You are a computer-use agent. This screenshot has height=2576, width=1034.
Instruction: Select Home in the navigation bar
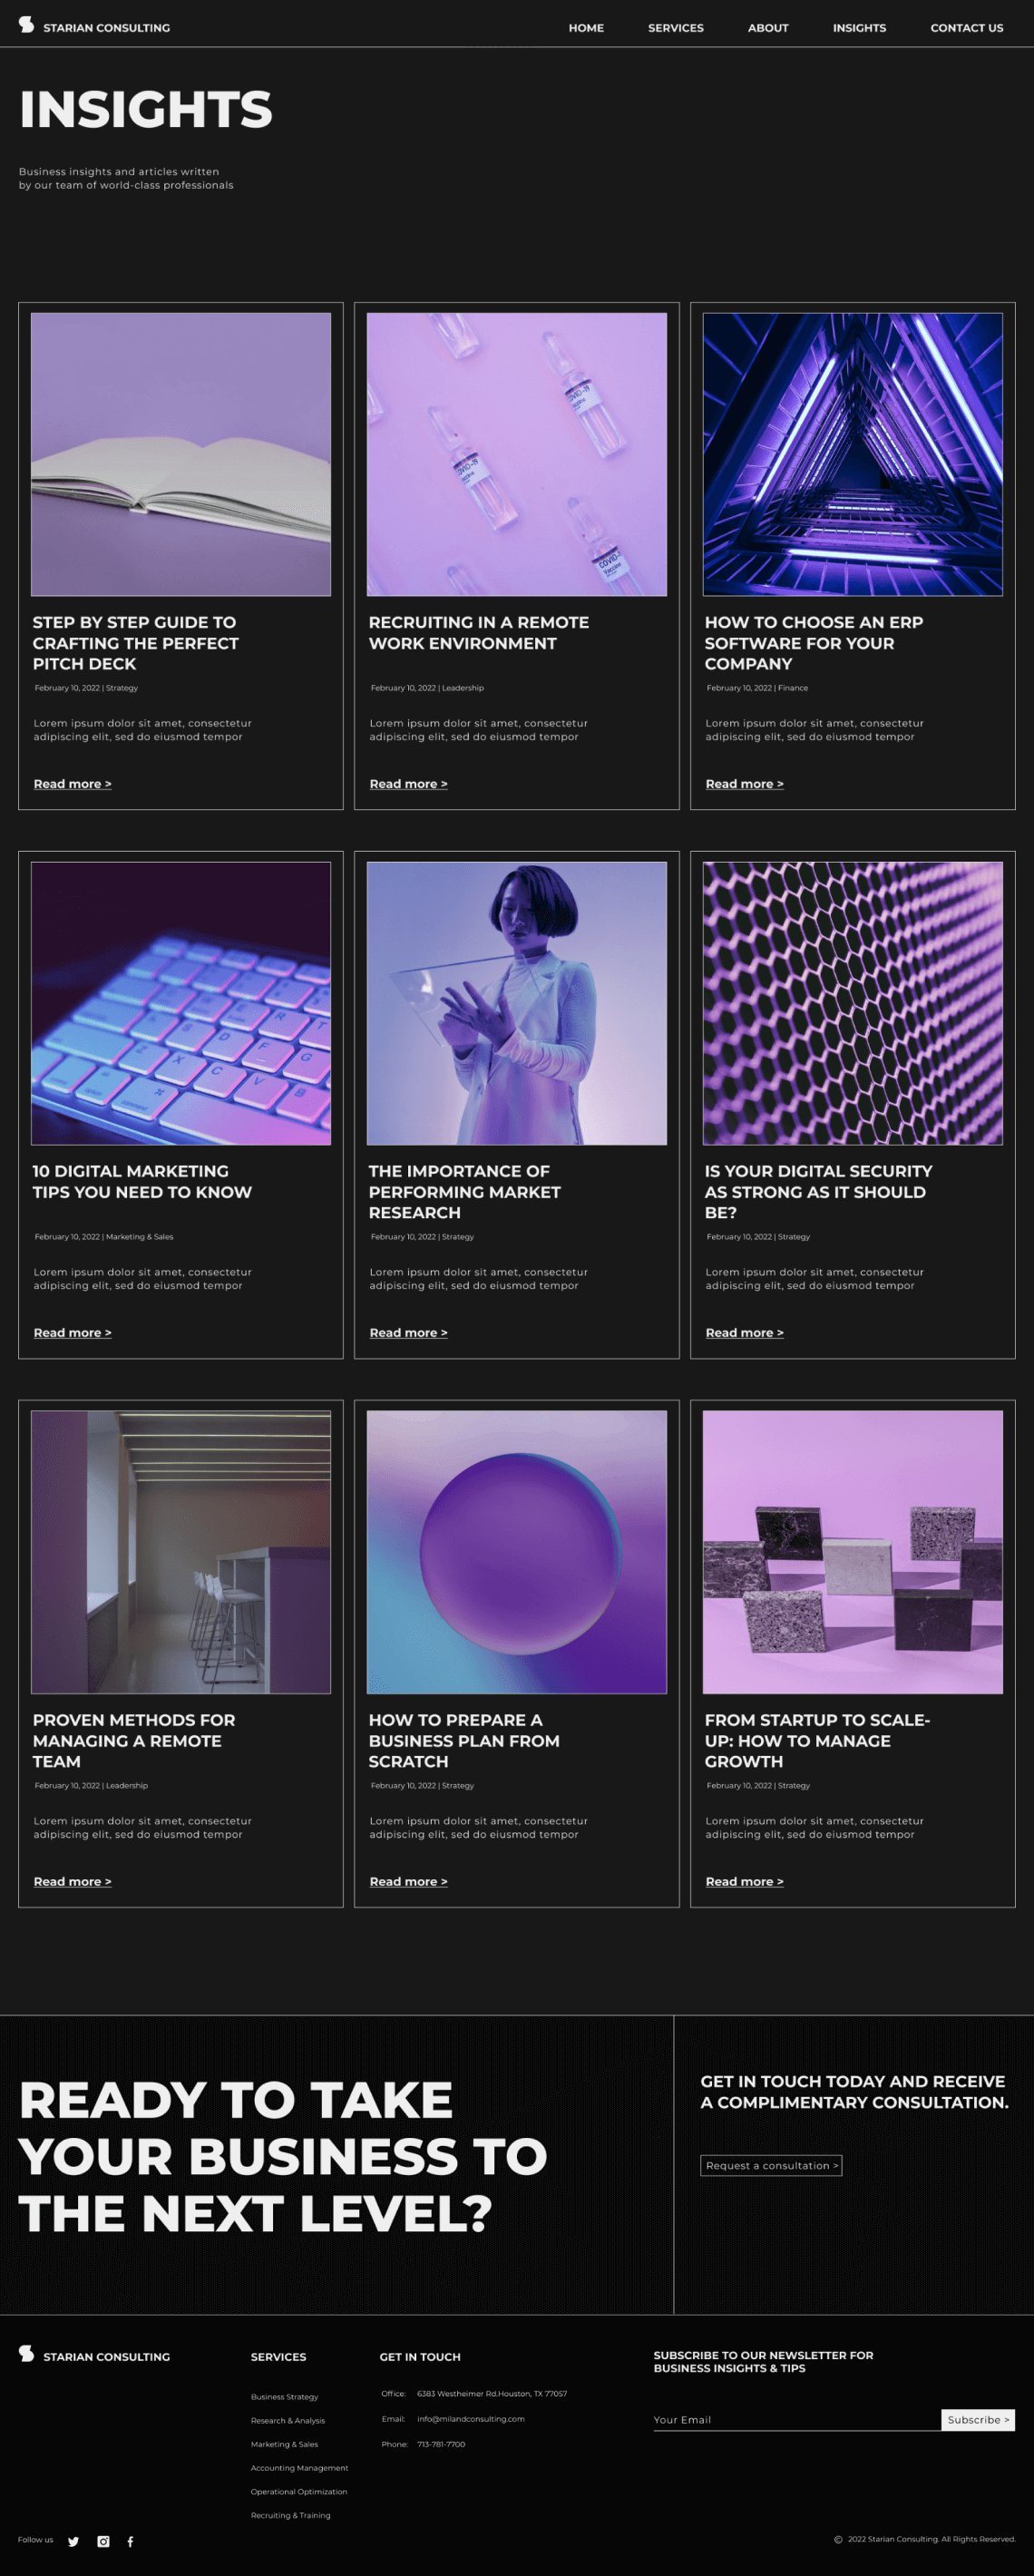(x=586, y=28)
